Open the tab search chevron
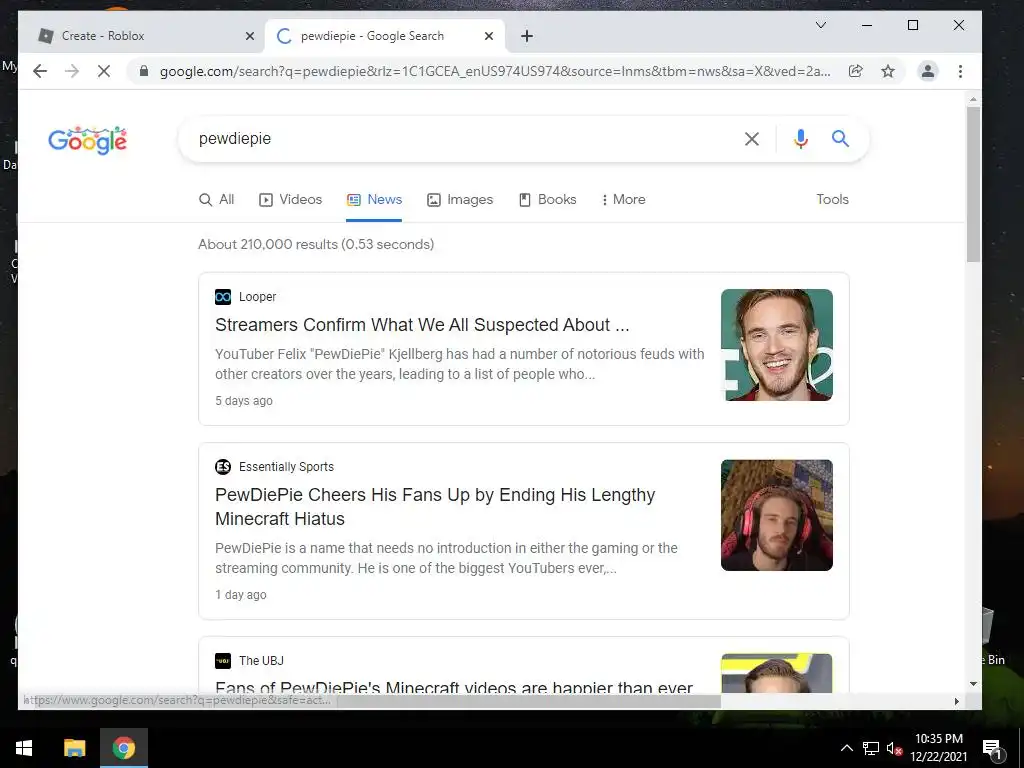The image size is (1024, 768). (x=821, y=25)
